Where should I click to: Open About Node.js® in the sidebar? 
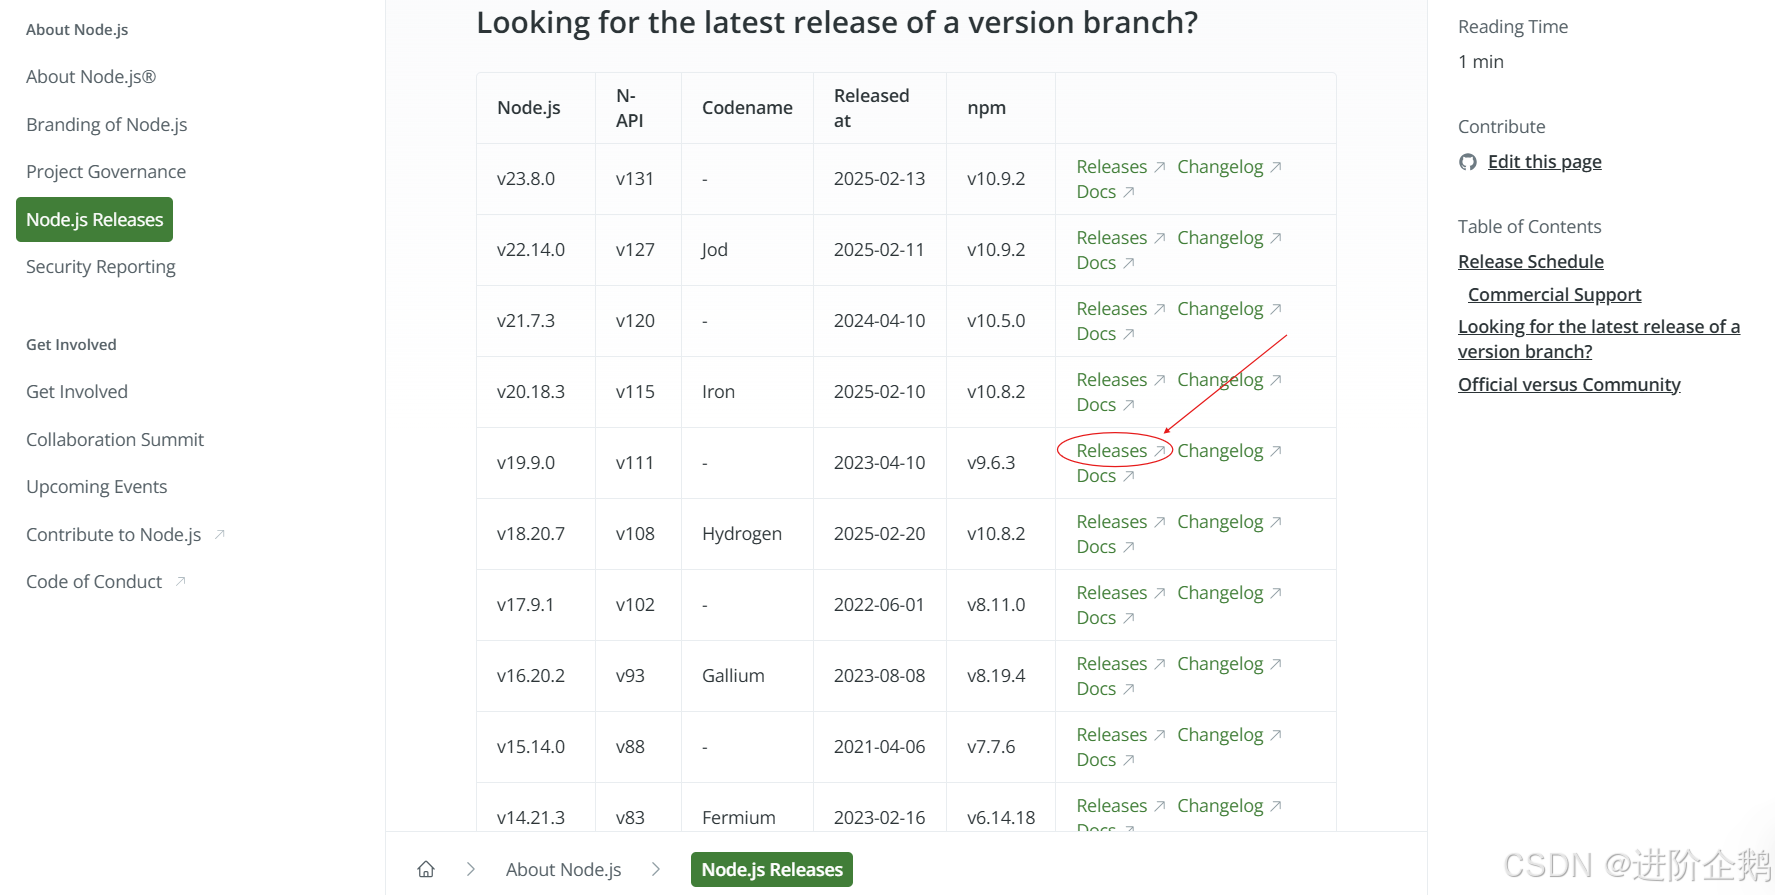coord(91,77)
